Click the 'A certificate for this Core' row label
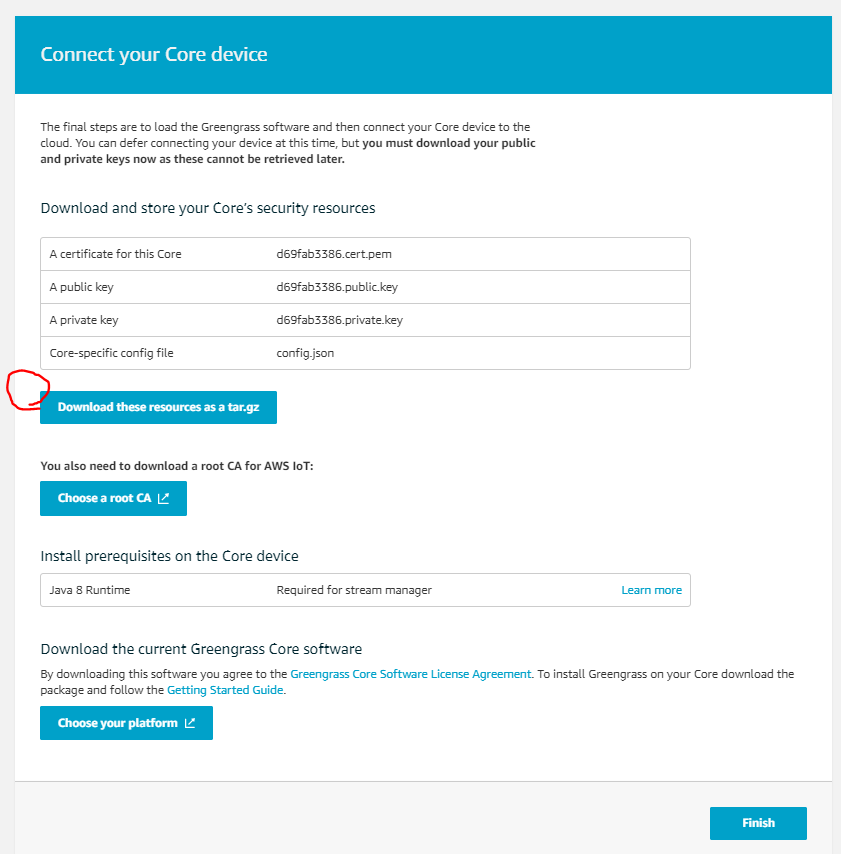Image resolution: width=841 pixels, height=854 pixels. (115, 254)
